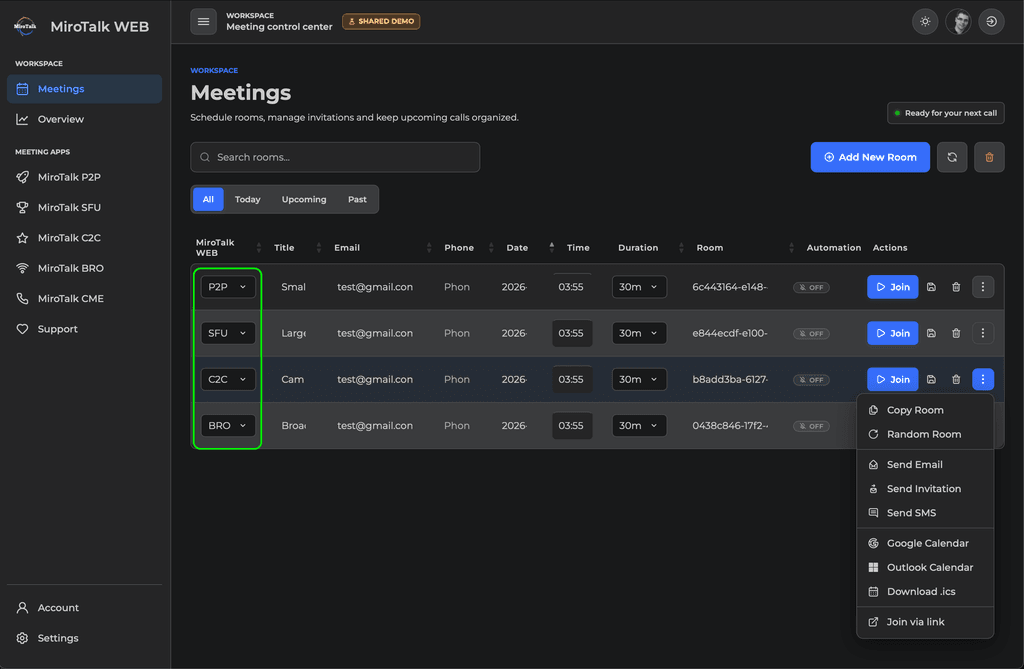Screen dimensions: 1024x669
Task: Add to Google Calendar from menu
Action: (925, 544)
